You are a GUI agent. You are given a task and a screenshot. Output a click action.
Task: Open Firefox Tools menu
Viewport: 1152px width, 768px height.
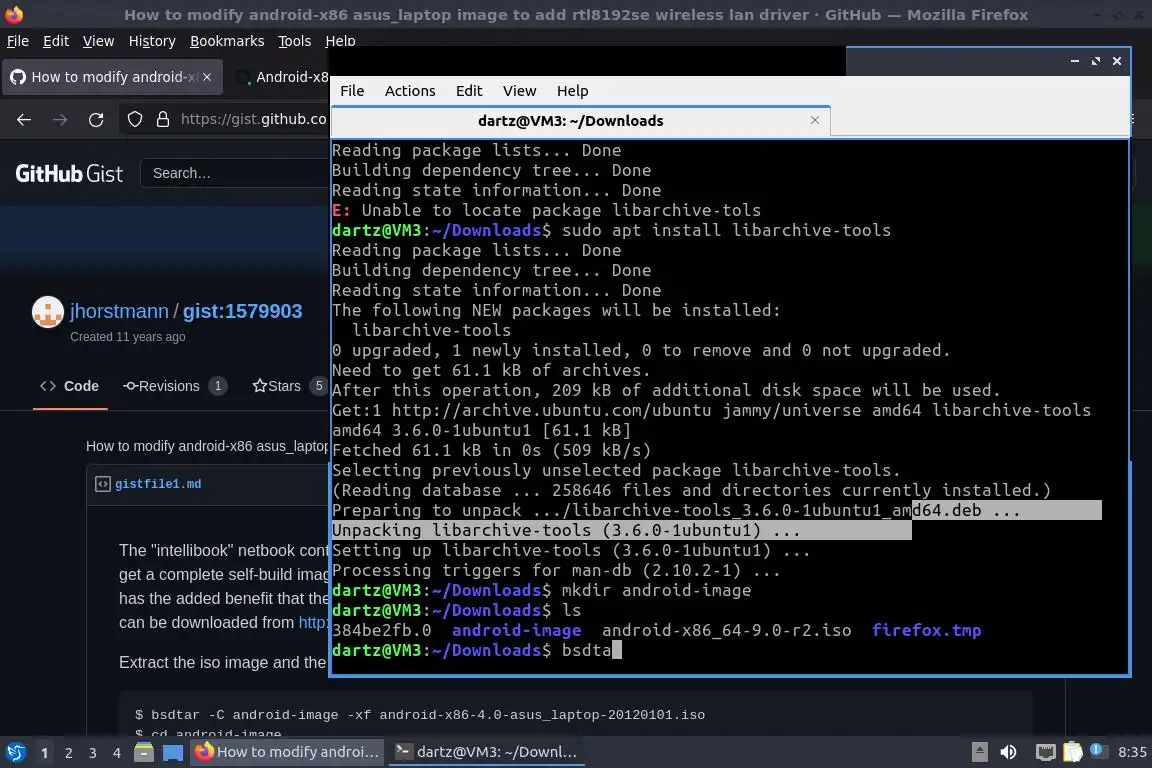[x=295, y=41]
